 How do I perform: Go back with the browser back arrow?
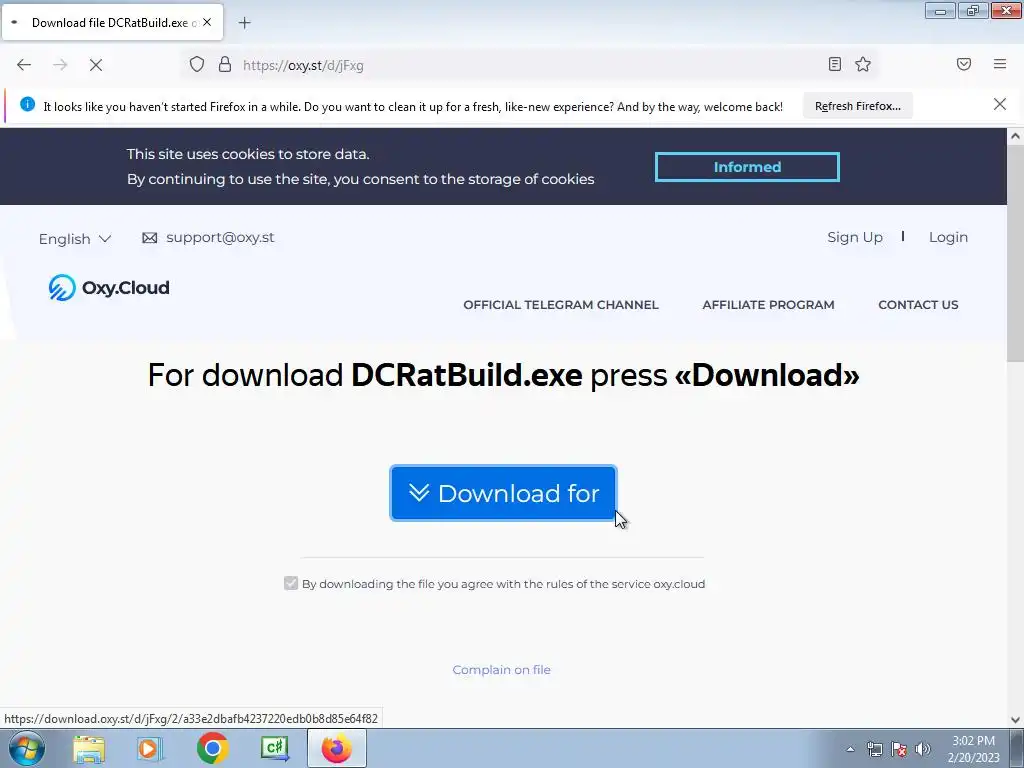pos(24,65)
